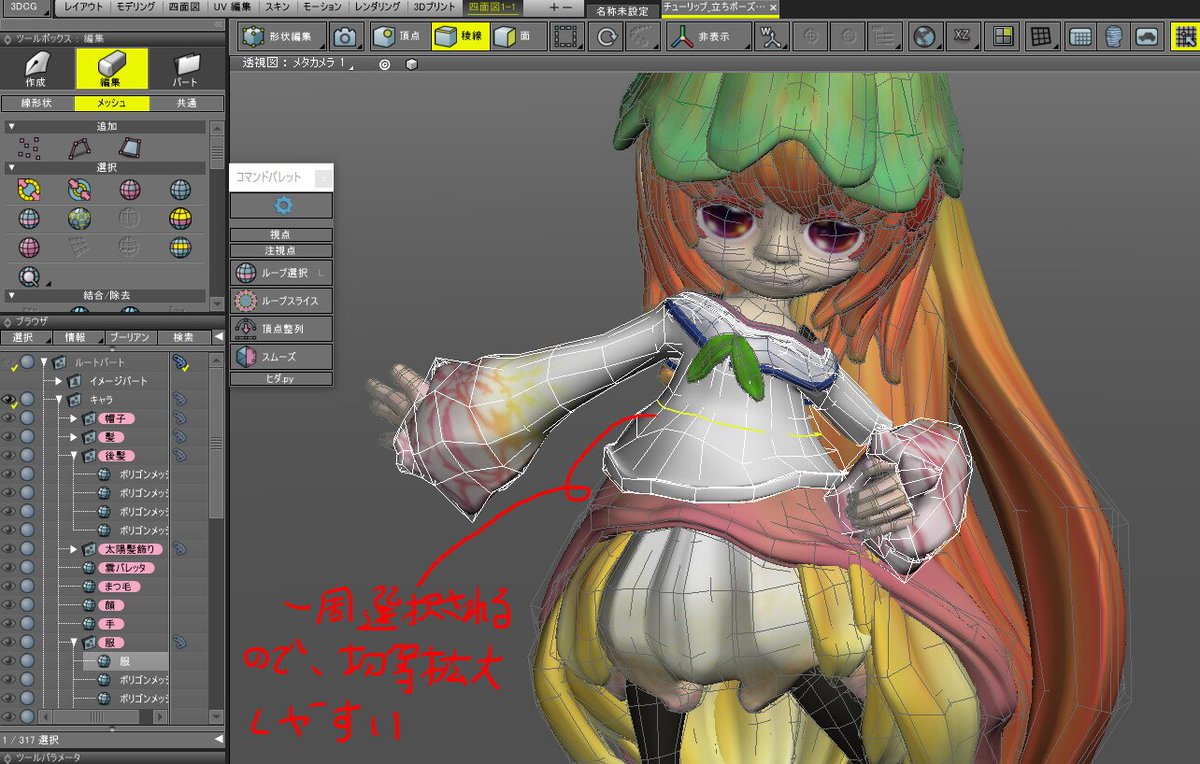Image resolution: width=1200 pixels, height=764 pixels.
Task: Collapse the 後髪 part in browser
Action: (x=74, y=456)
